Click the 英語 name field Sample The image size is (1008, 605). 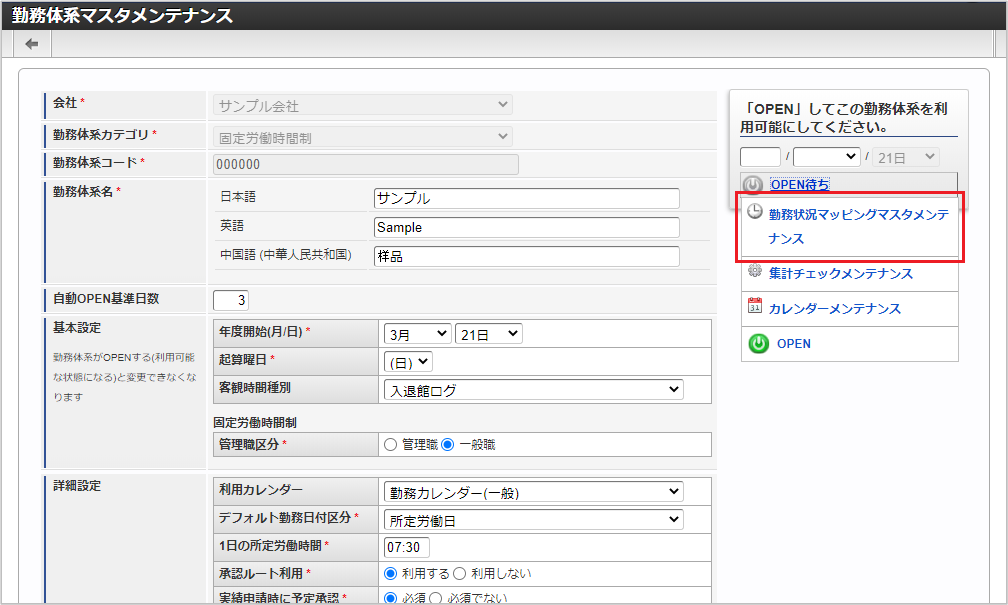point(526,227)
